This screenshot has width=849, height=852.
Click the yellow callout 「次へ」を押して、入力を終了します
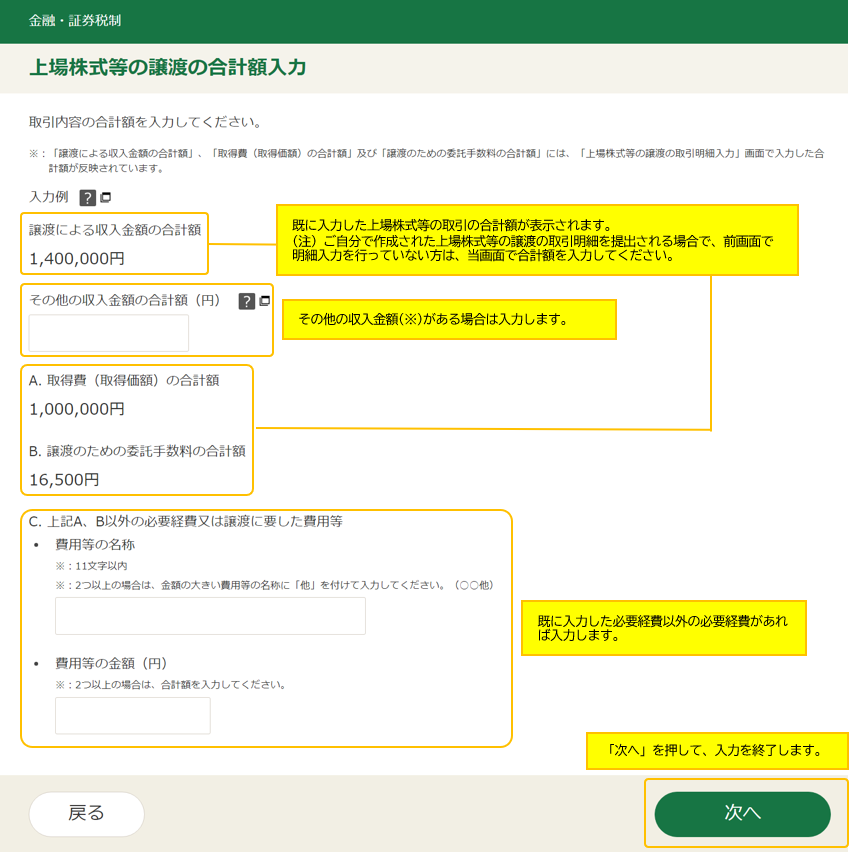[x=714, y=750]
